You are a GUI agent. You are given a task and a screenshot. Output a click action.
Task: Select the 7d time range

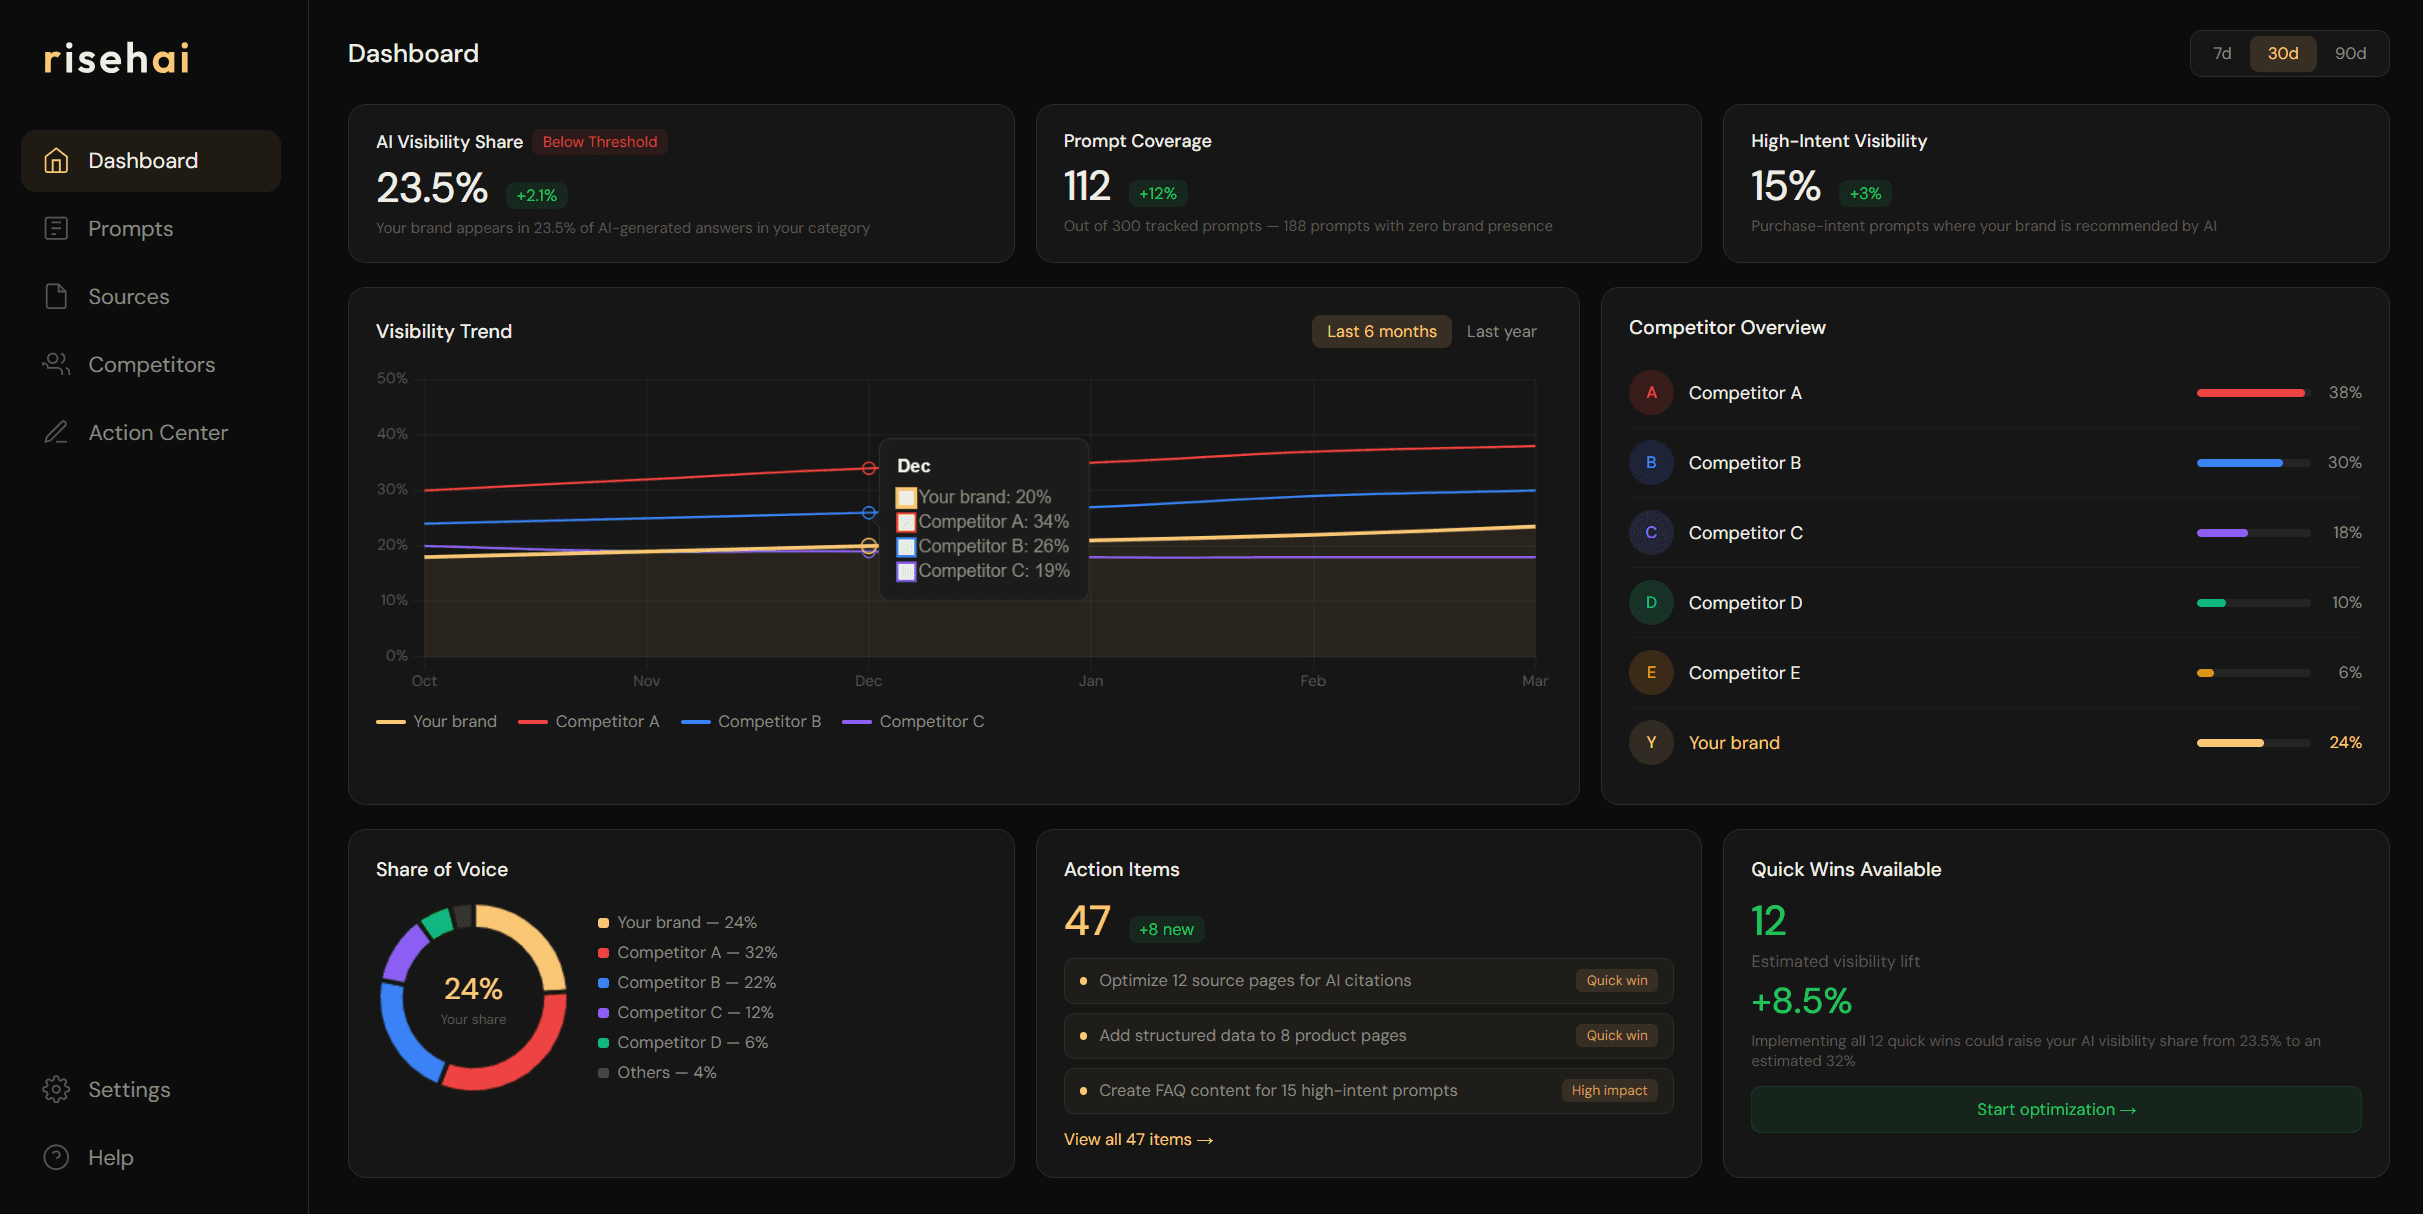tap(2222, 54)
